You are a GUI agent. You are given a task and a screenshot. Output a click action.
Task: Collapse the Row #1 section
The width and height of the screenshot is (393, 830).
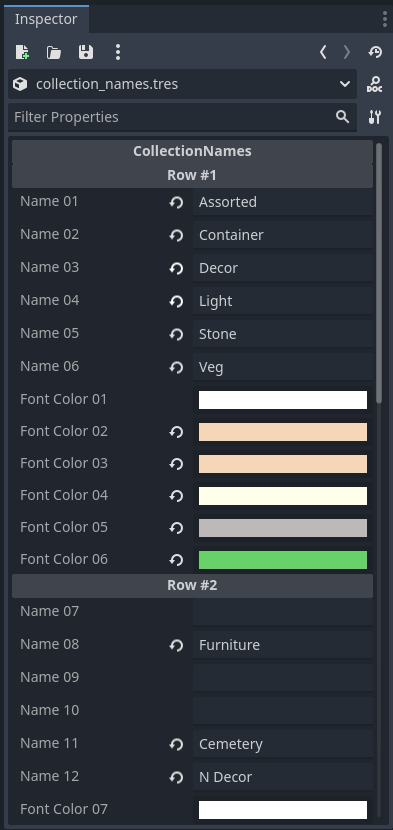pos(192,175)
